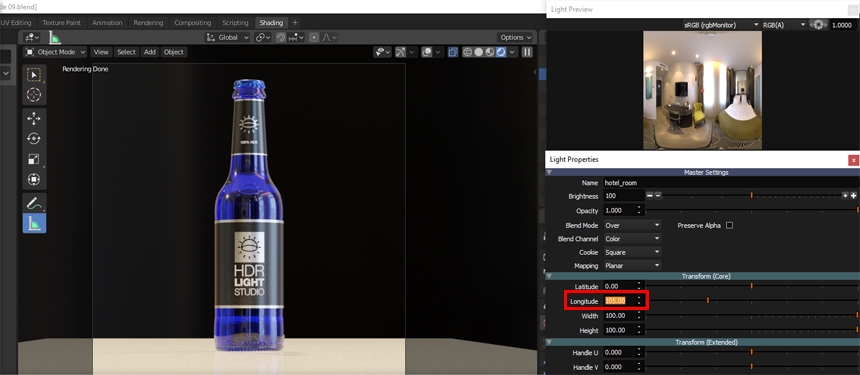Open object visibility and selectability dropdown
The height and width of the screenshot is (375, 860).
click(x=382, y=52)
